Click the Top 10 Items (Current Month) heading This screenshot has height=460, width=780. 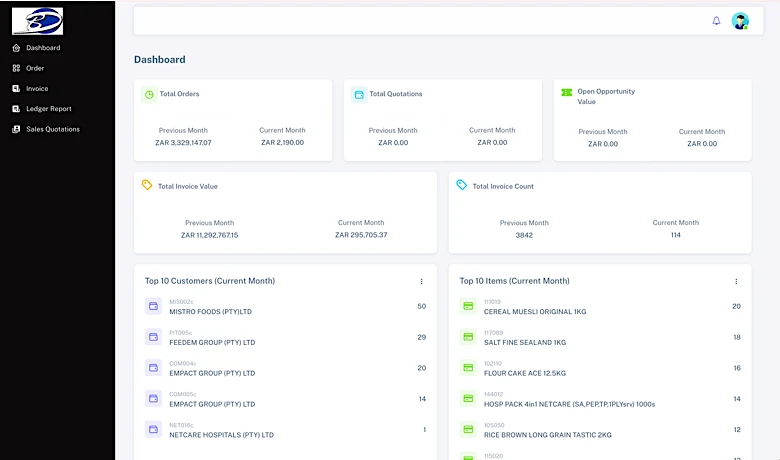pyautogui.click(x=514, y=281)
